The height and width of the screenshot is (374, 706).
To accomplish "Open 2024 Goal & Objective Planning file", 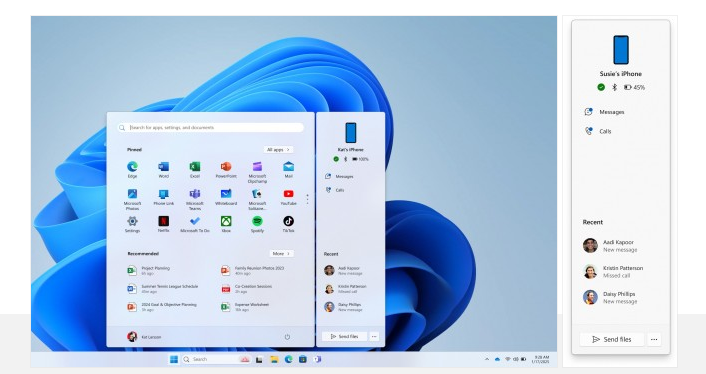I will coord(162,307).
